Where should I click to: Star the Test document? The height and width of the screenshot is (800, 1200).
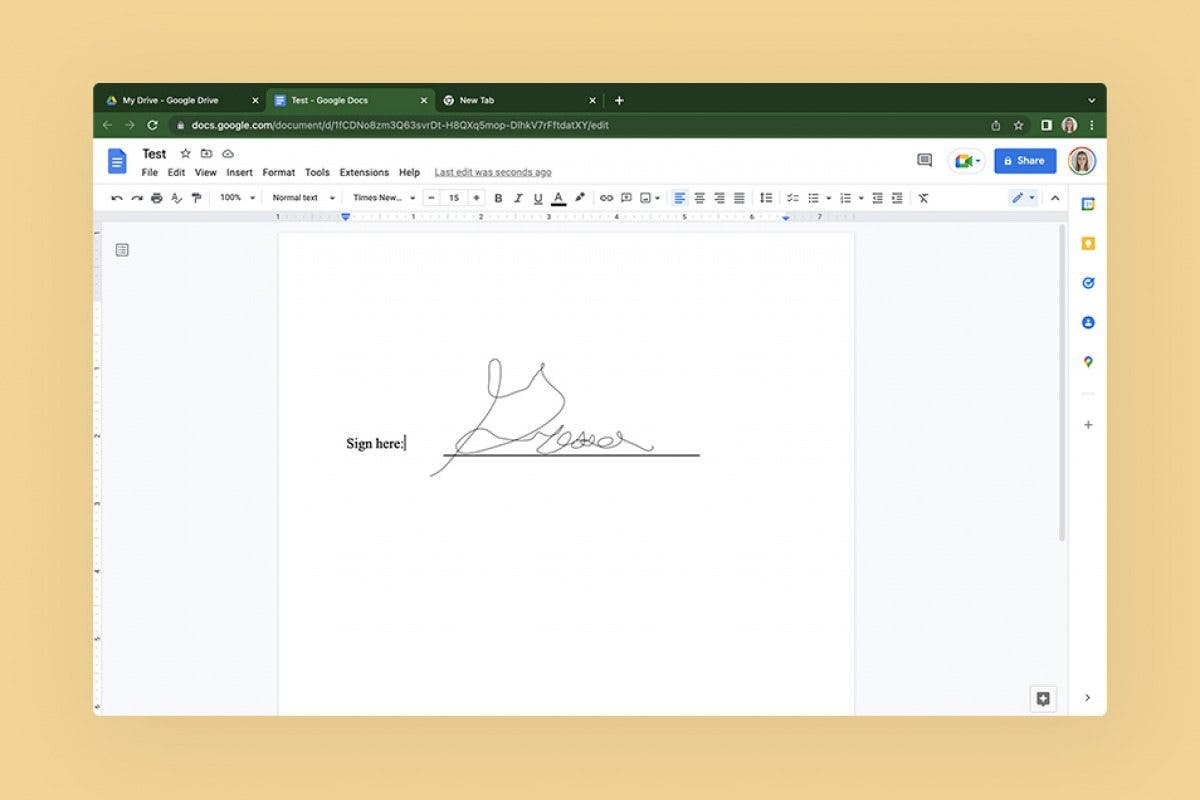click(x=185, y=154)
